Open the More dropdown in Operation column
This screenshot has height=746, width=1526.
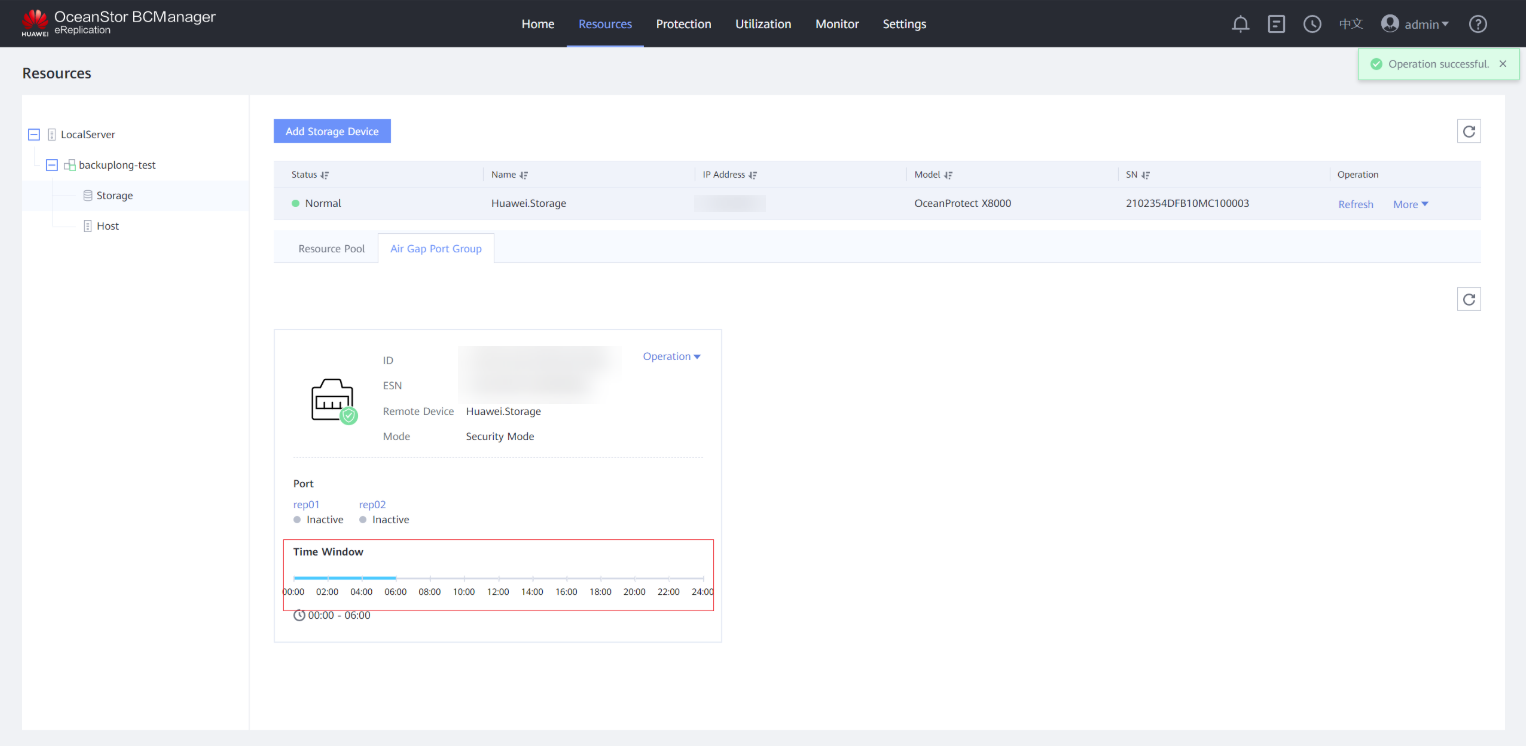1410,204
